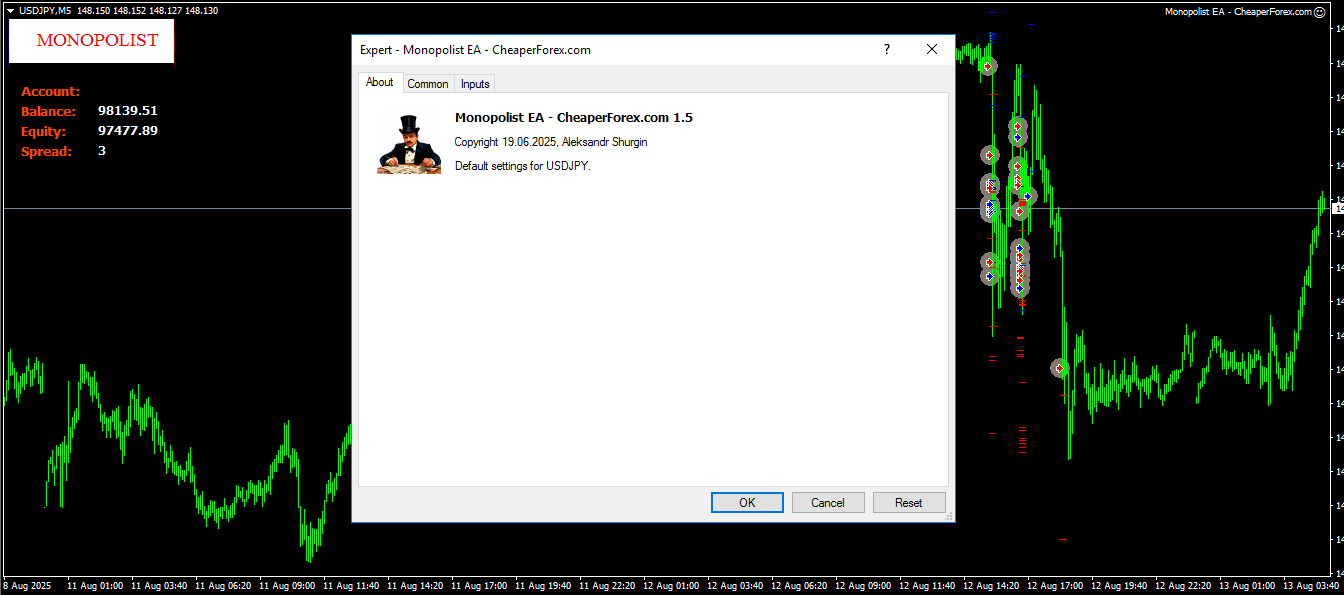Viewport: 1344px width, 595px height.
Task: Click the current price label on the right axis
Action: coord(1337,208)
